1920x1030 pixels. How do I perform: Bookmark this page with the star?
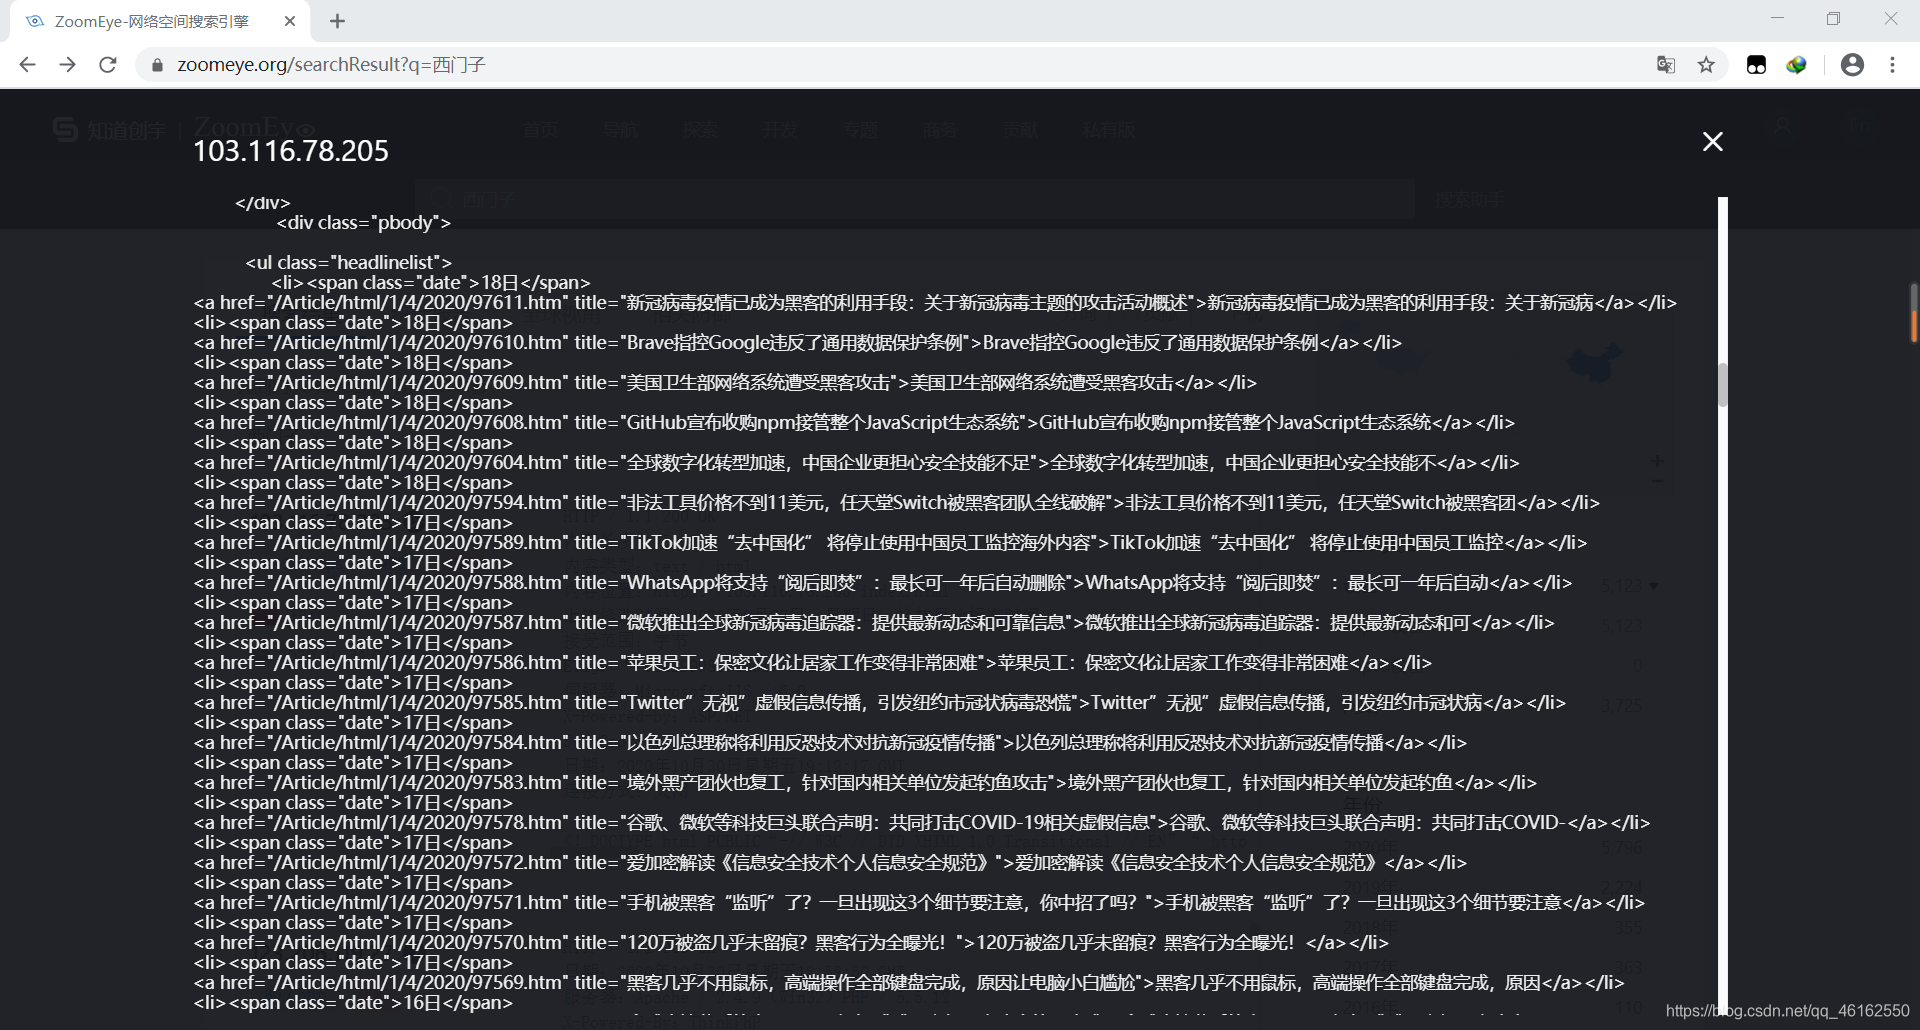1706,65
